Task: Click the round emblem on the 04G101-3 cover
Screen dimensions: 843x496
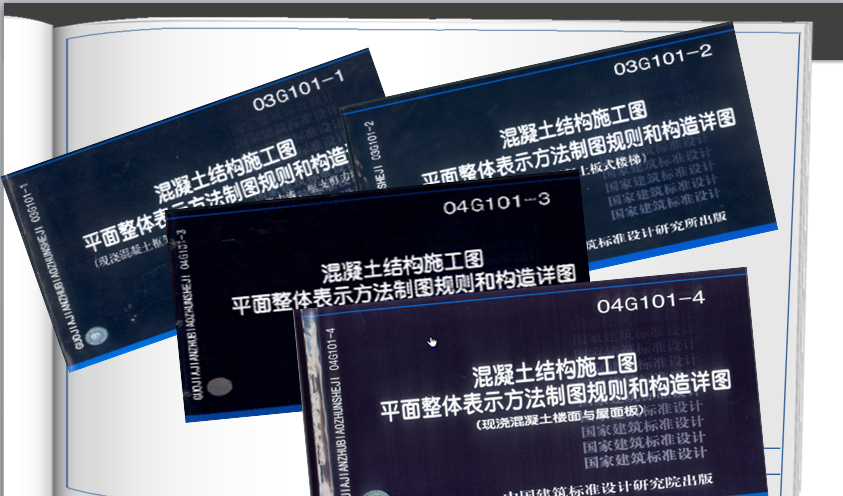Action: pos(219,386)
